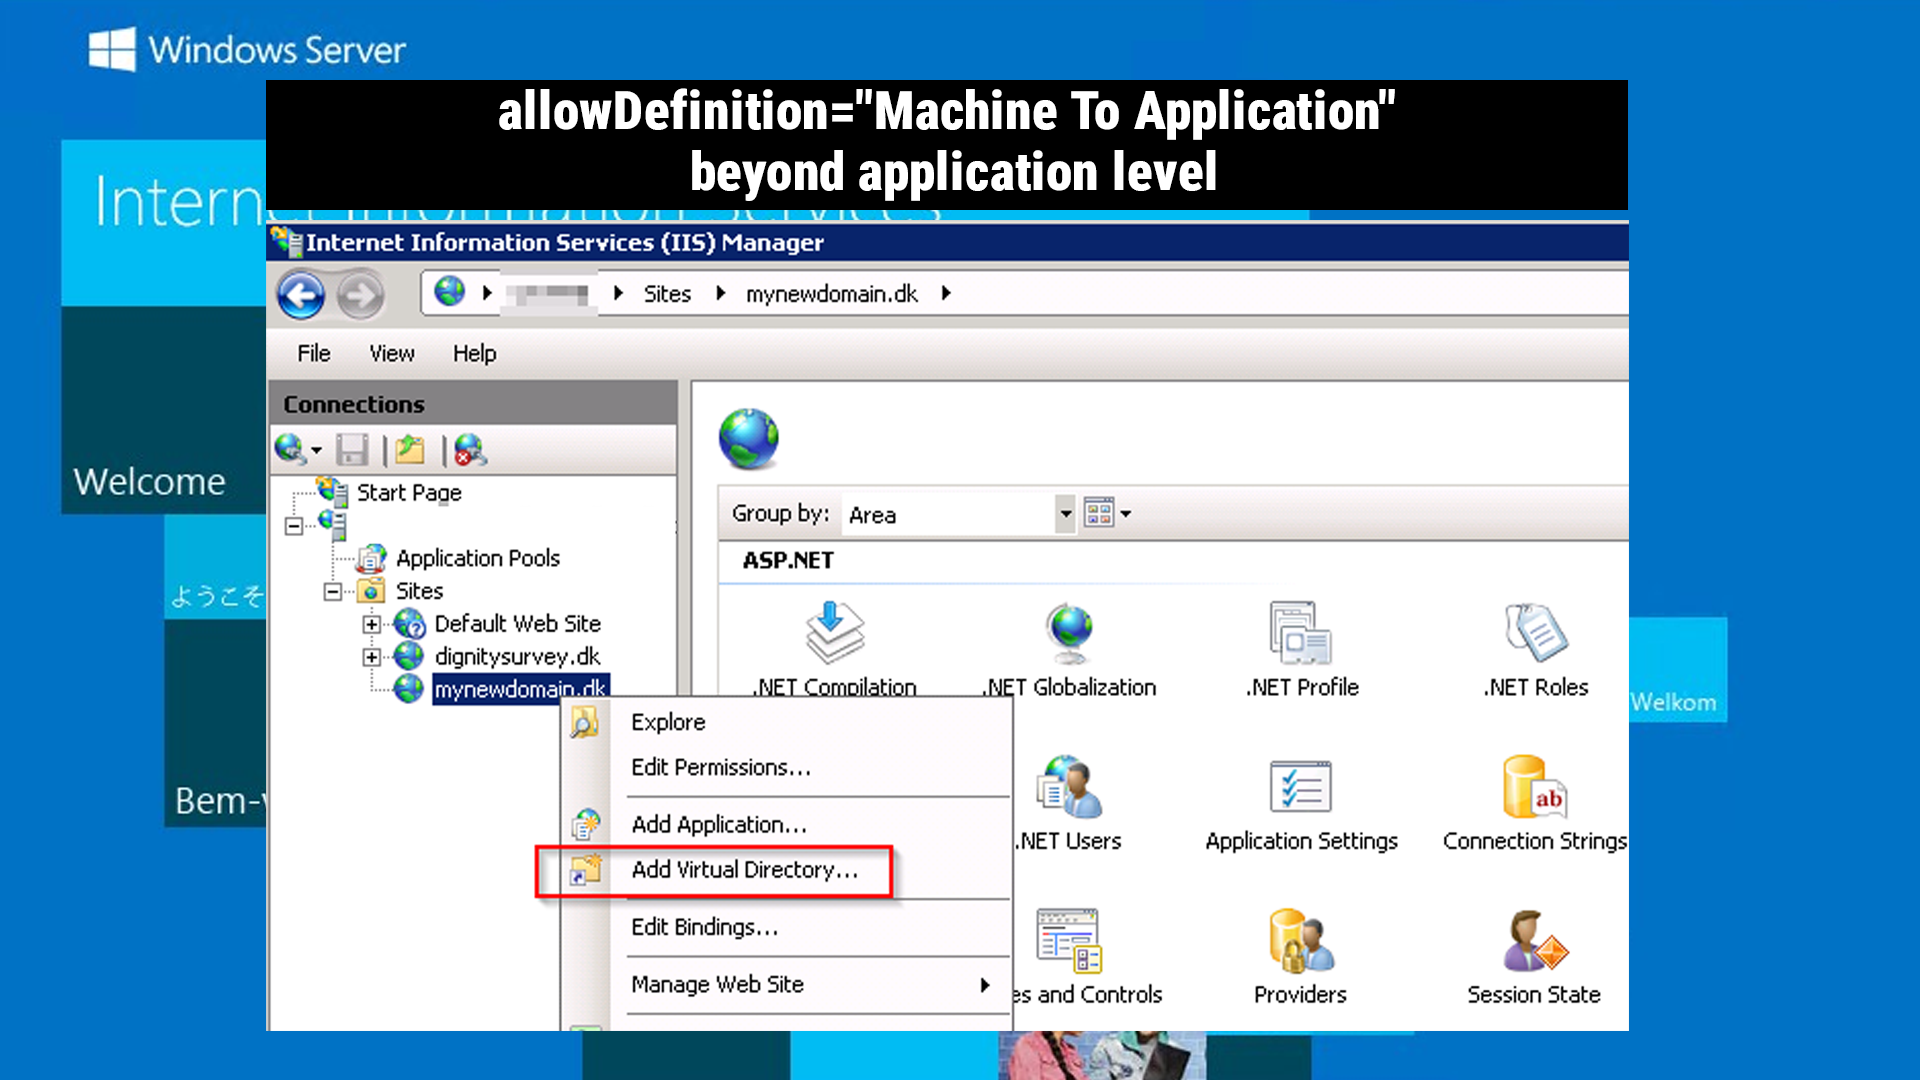Click the arrow after Sites in address bar
This screenshot has height=1080, width=1920.
[720, 293]
